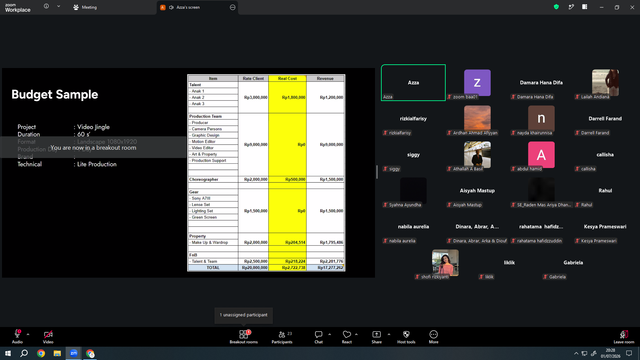Select Damara Hana Difa's participant tile
The image size is (640, 360).
(541, 82)
